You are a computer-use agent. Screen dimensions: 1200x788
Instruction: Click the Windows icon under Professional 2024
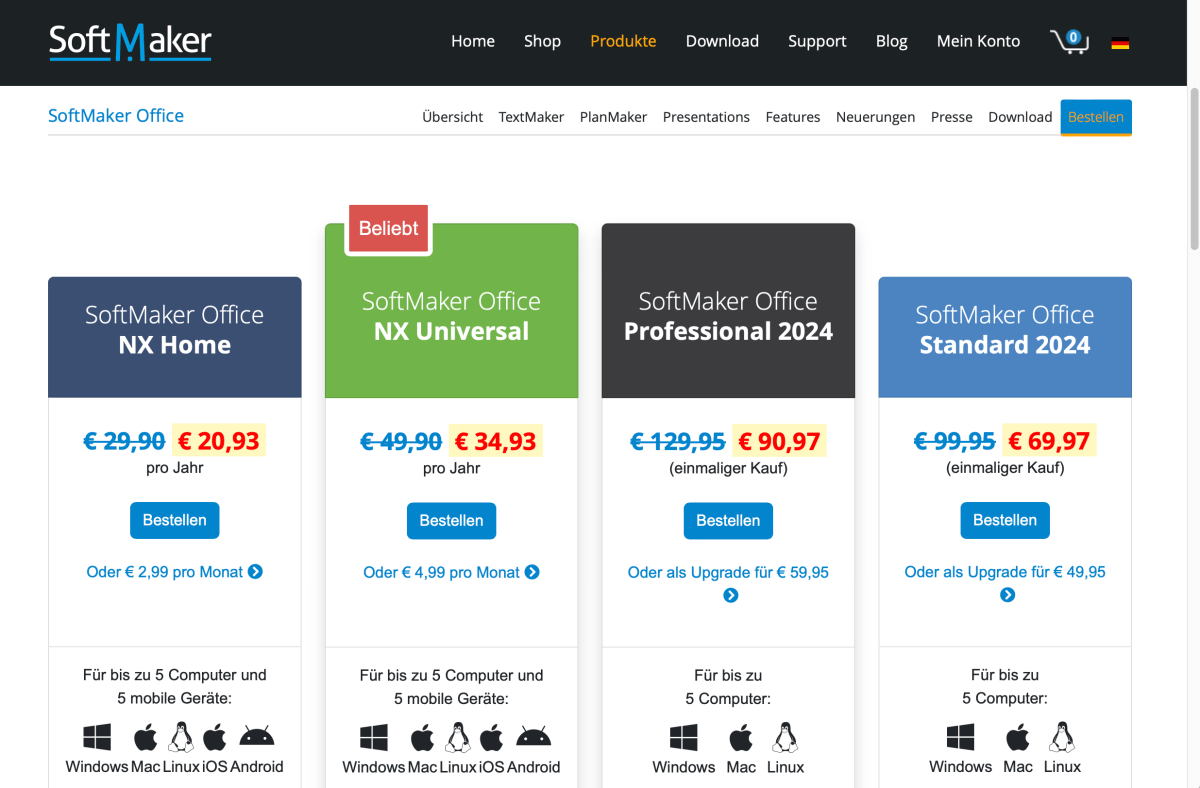[x=684, y=739]
